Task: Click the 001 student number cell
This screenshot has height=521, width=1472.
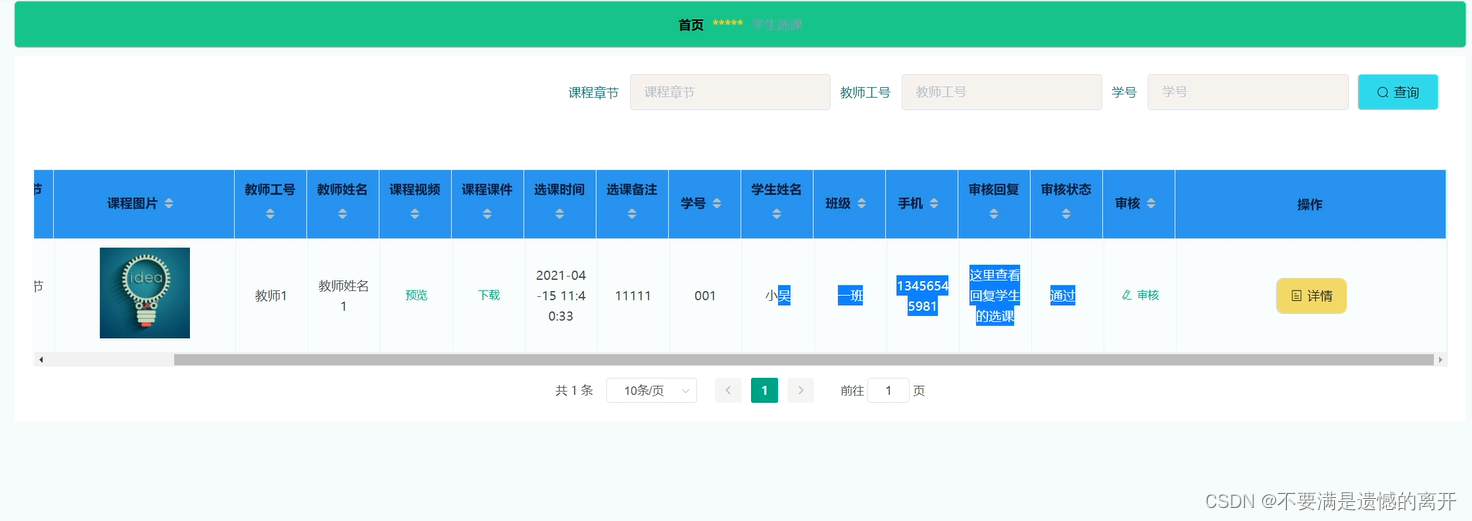Action: pos(705,296)
